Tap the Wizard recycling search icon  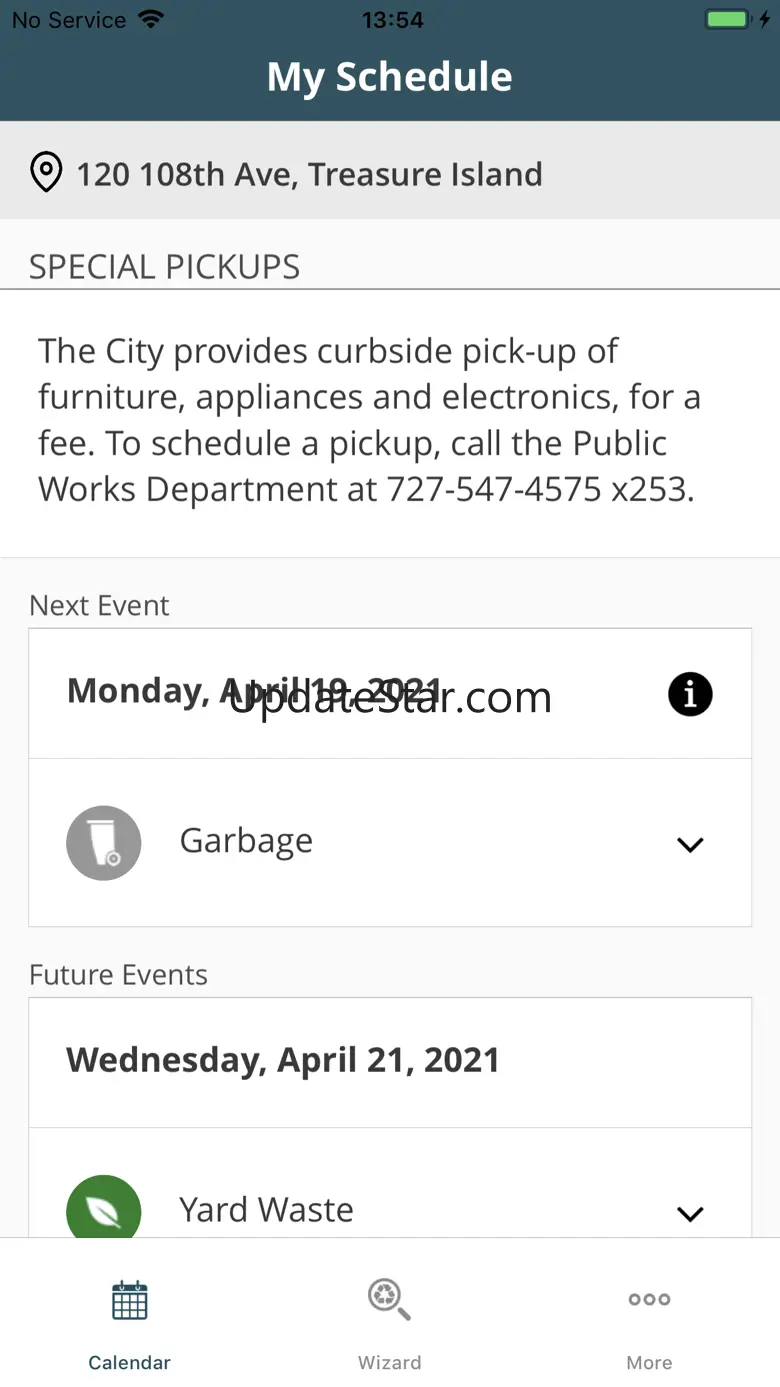pos(389,1299)
